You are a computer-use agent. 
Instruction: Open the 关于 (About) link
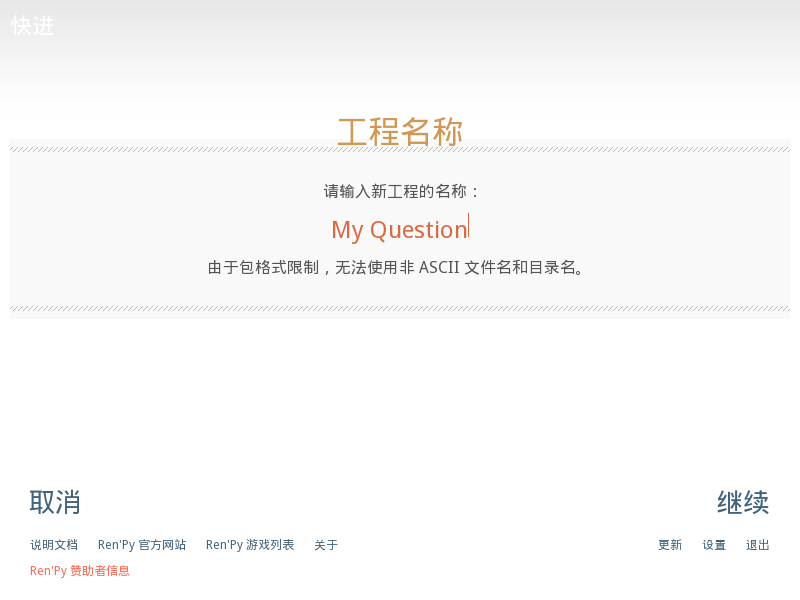pyautogui.click(x=326, y=545)
